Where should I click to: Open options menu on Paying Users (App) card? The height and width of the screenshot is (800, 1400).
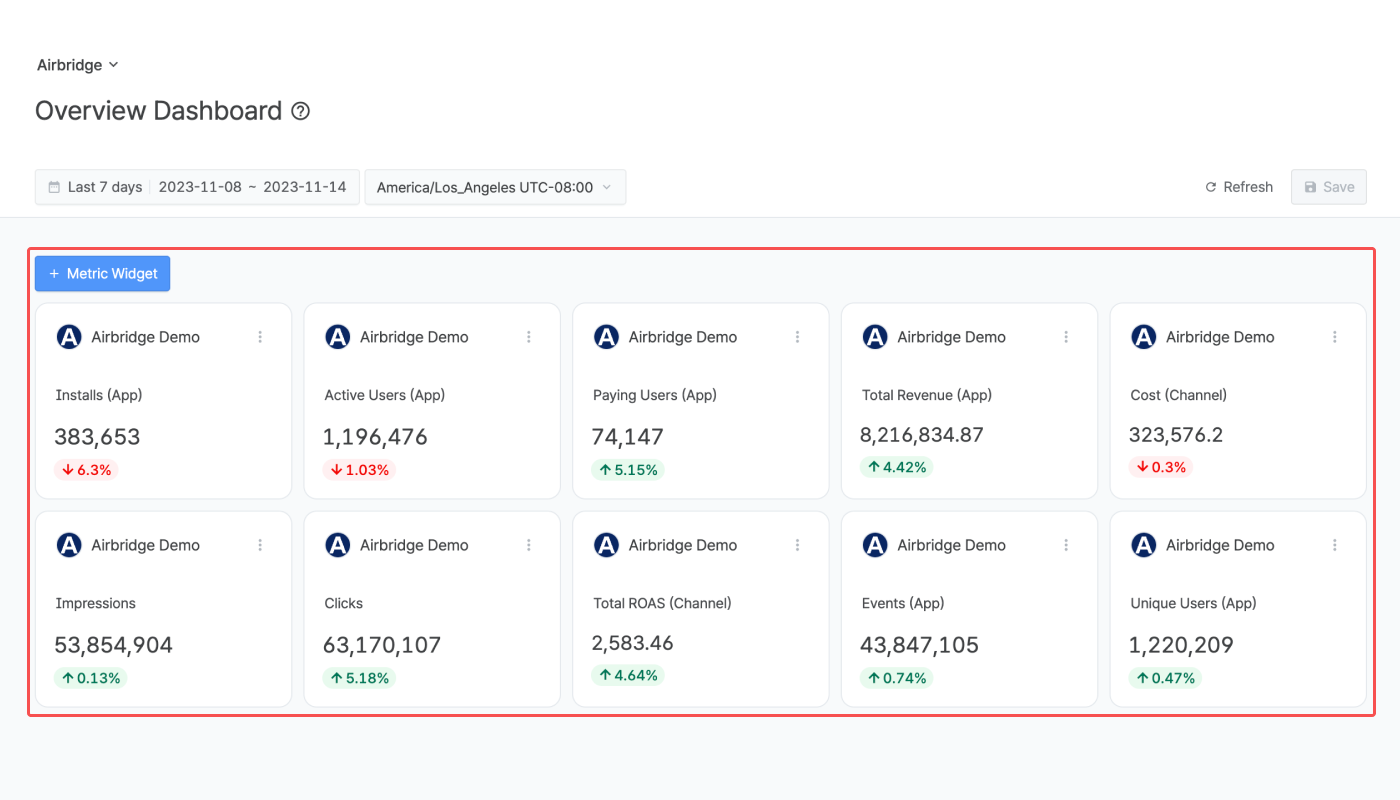pyautogui.click(x=798, y=337)
